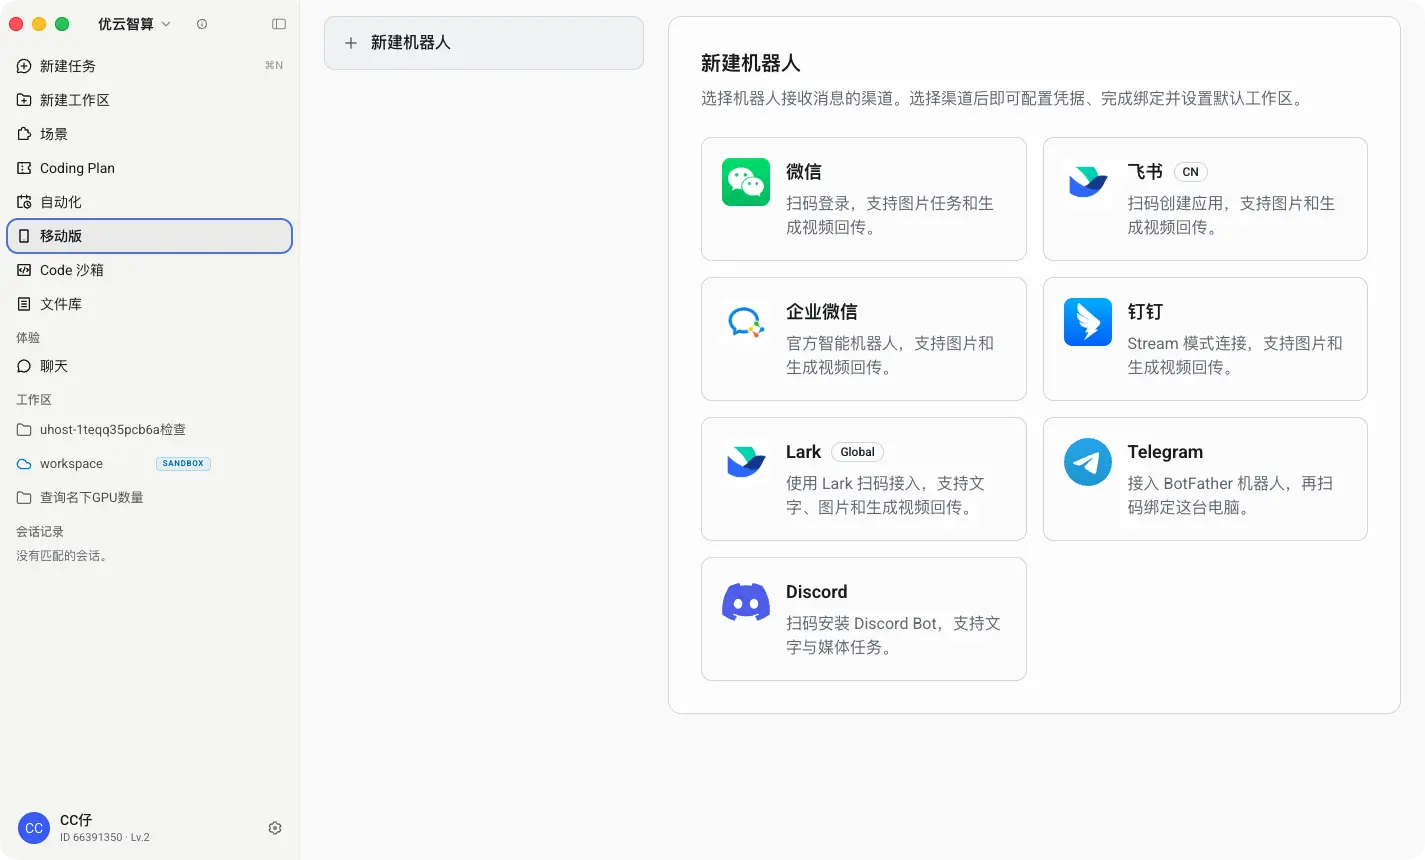1425x860 pixels.
Task: Click the 新建机器人 panel heading
Action: (x=751, y=63)
